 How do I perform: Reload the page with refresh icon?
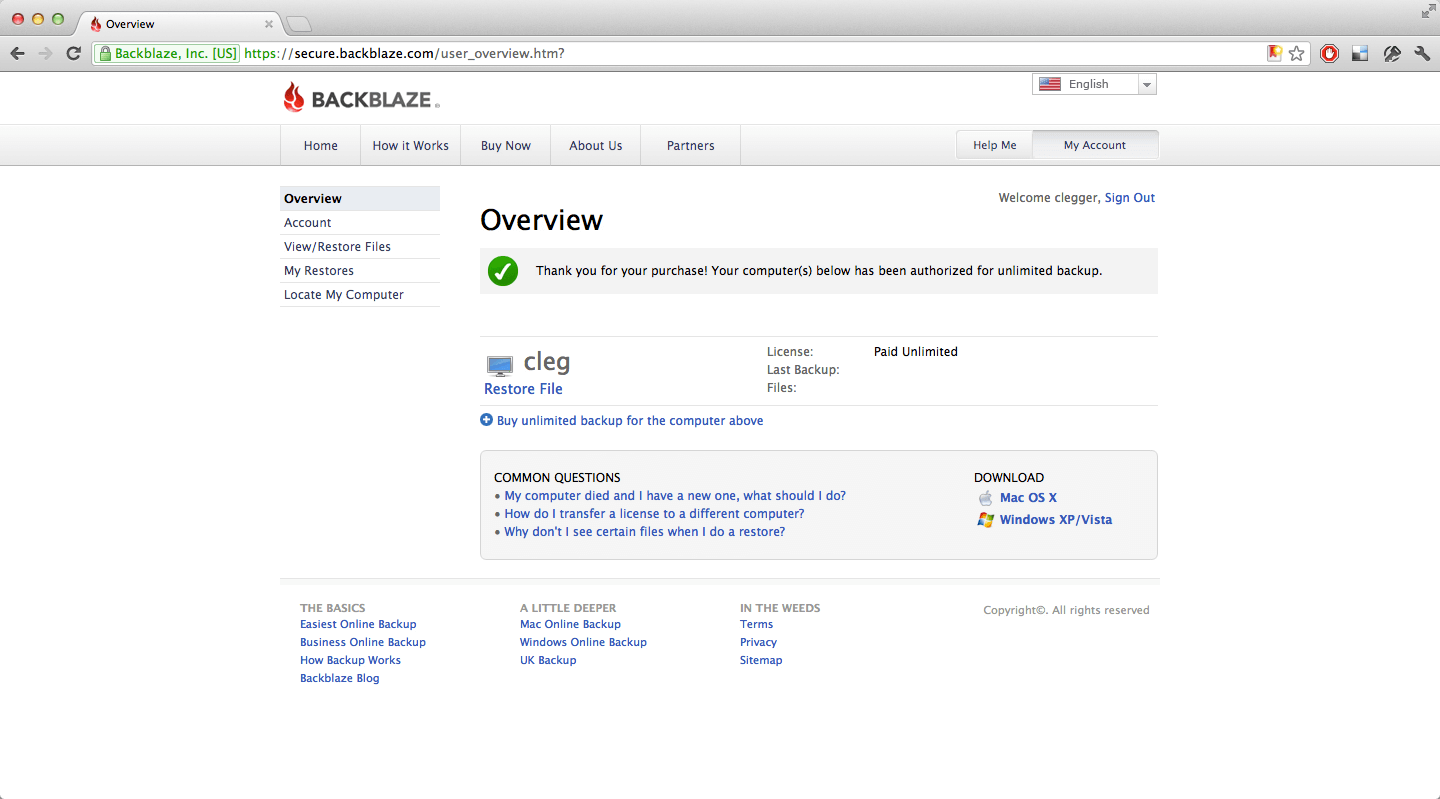point(73,53)
